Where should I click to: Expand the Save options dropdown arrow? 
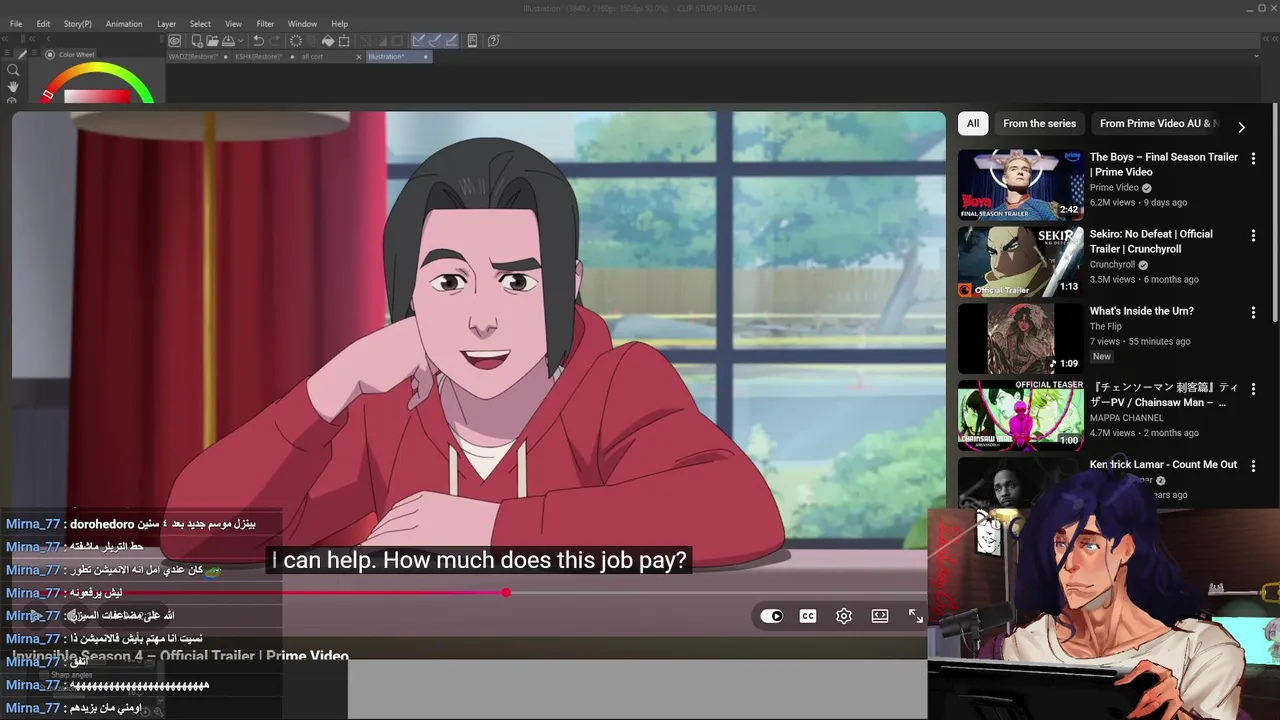point(241,41)
